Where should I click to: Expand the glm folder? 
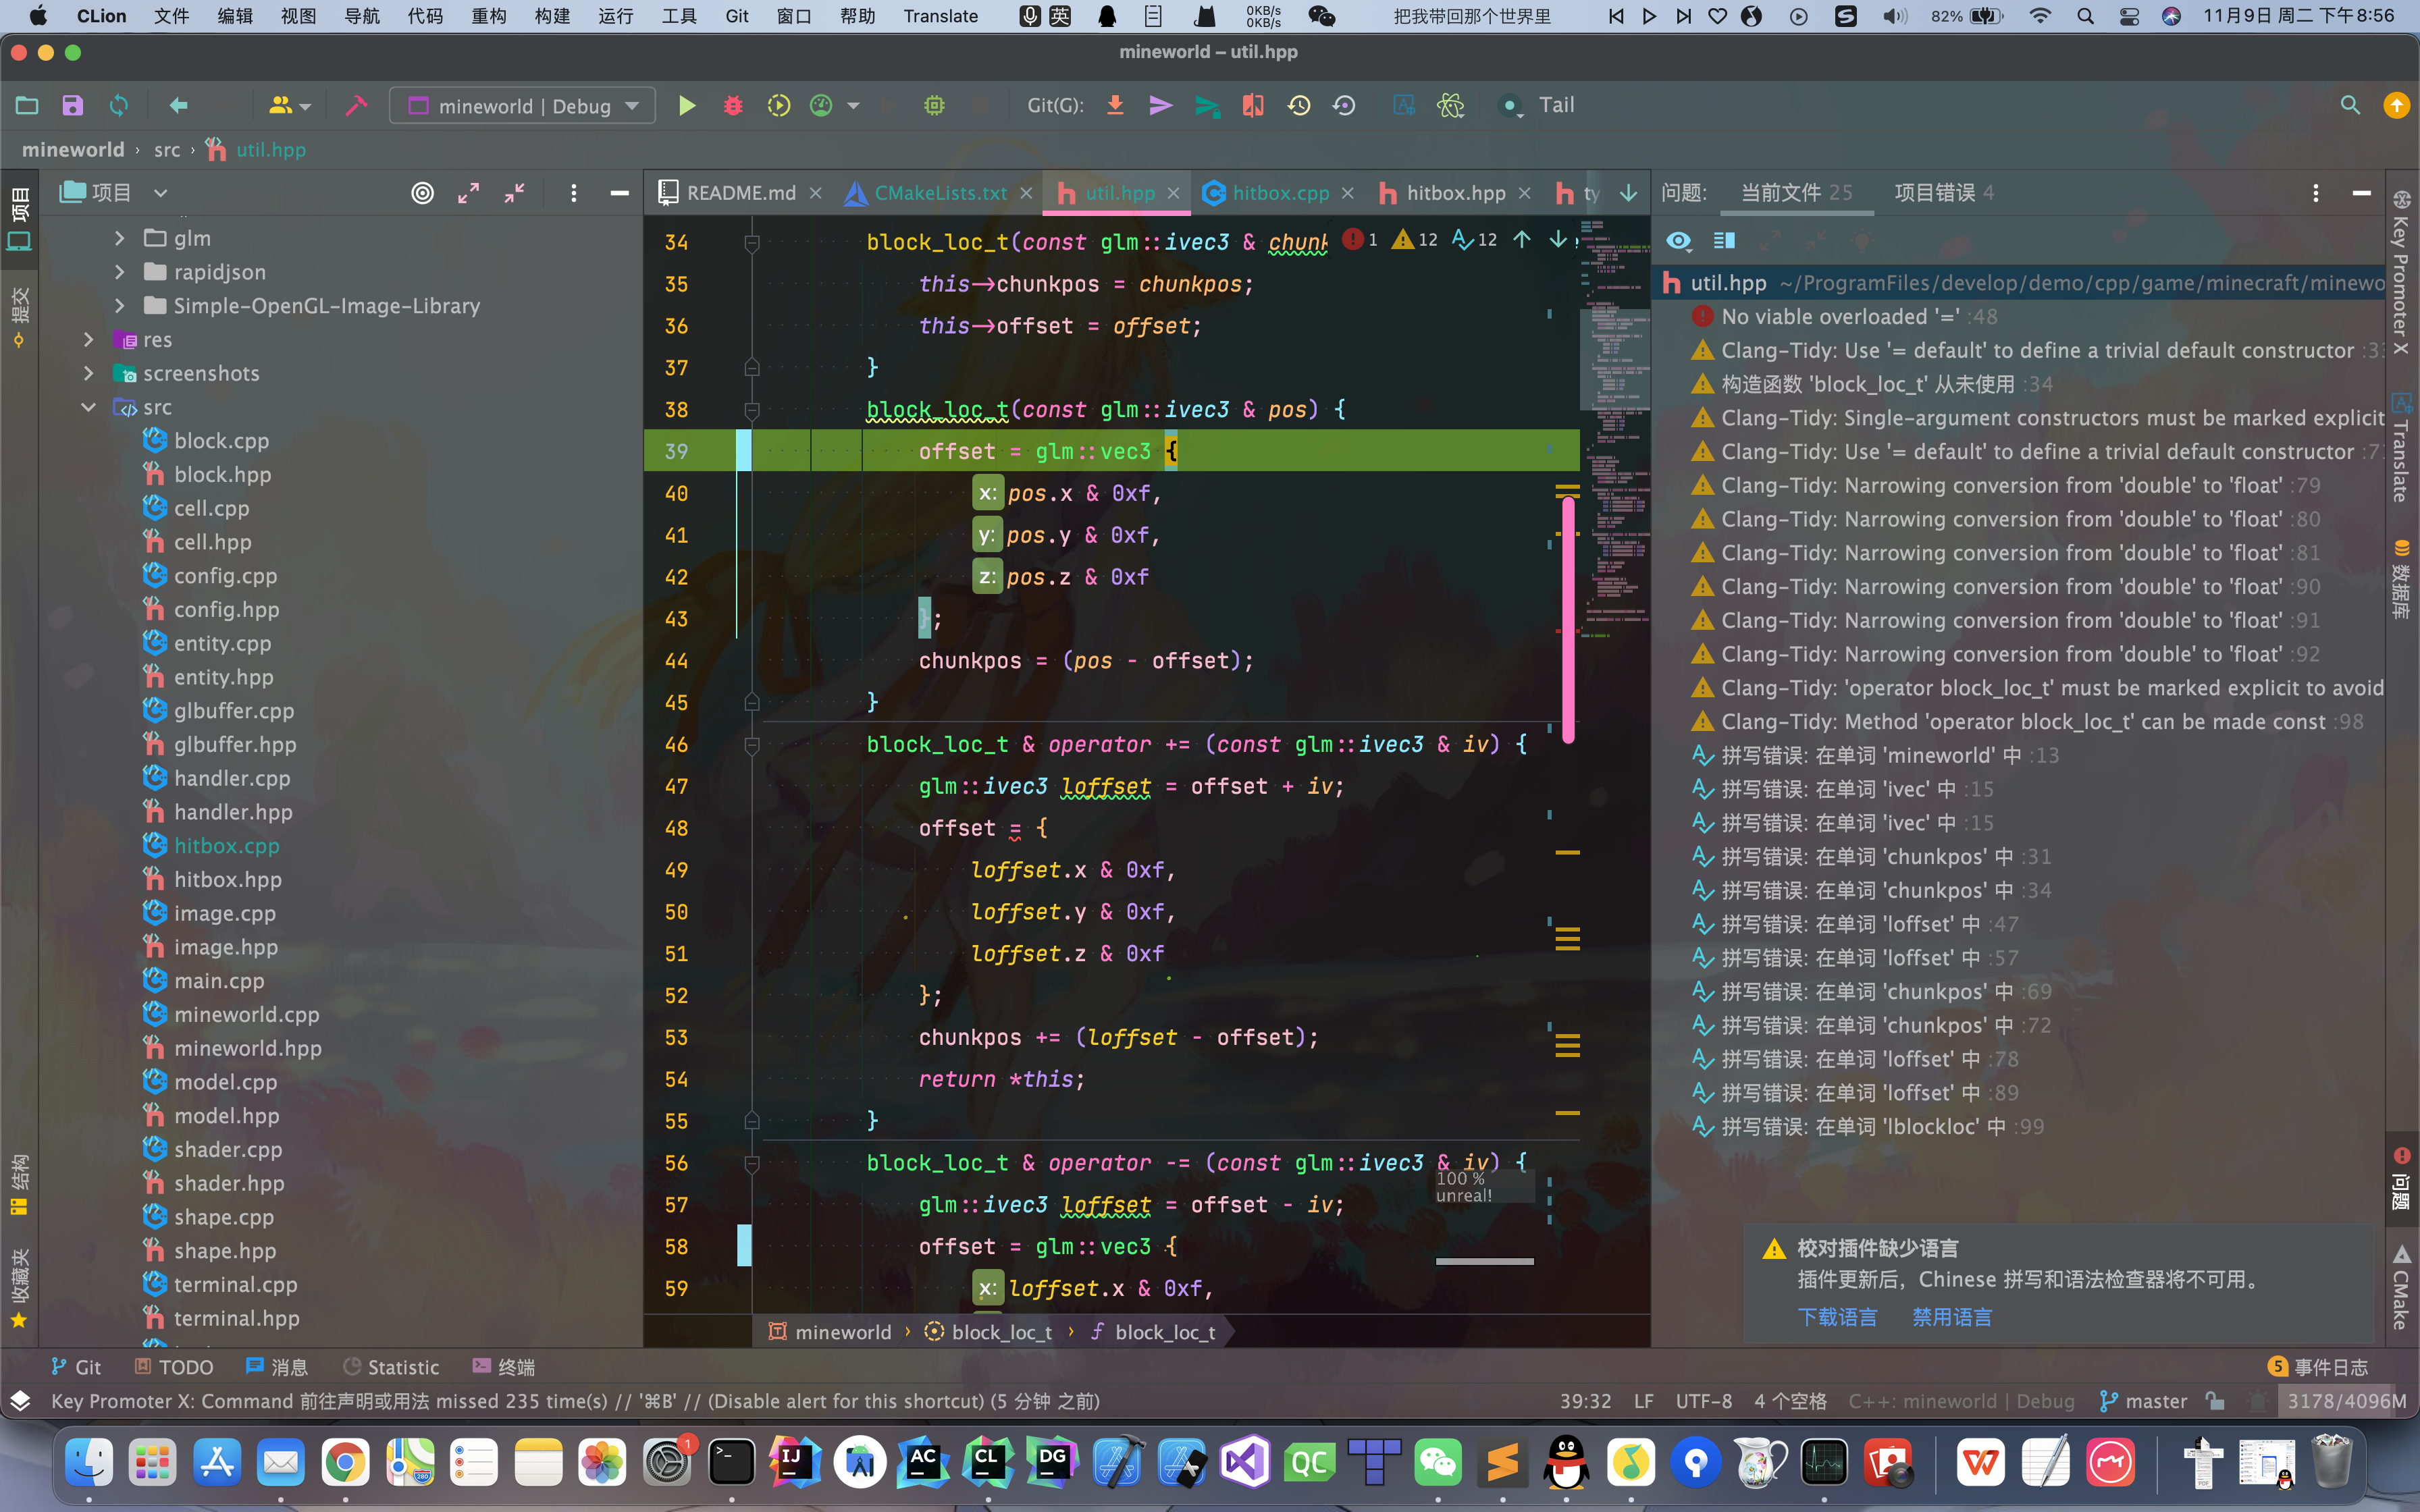(x=120, y=238)
